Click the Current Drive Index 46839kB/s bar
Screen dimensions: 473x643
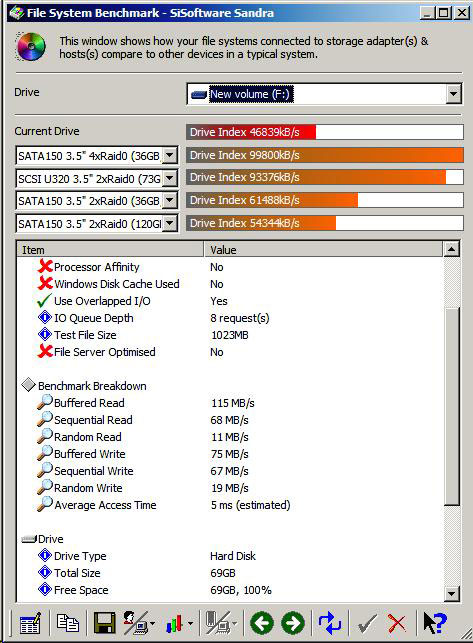point(324,132)
